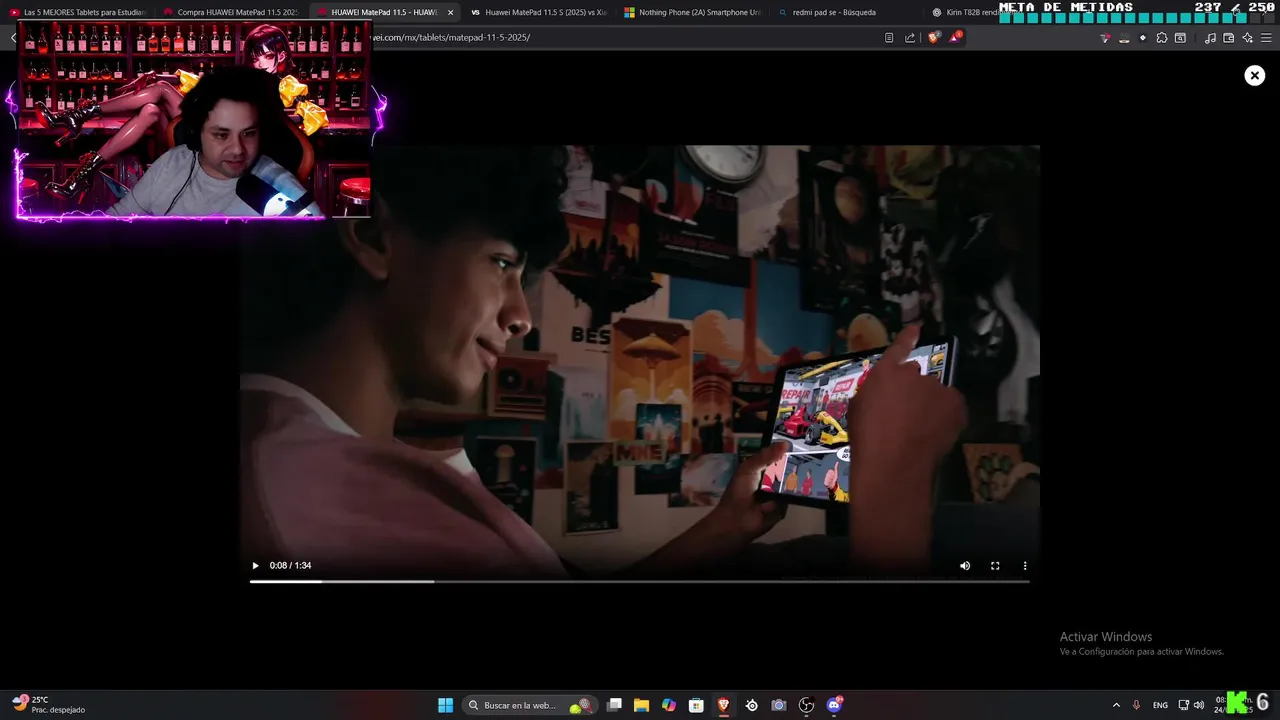Open OBS Studio from the taskbar

point(806,705)
